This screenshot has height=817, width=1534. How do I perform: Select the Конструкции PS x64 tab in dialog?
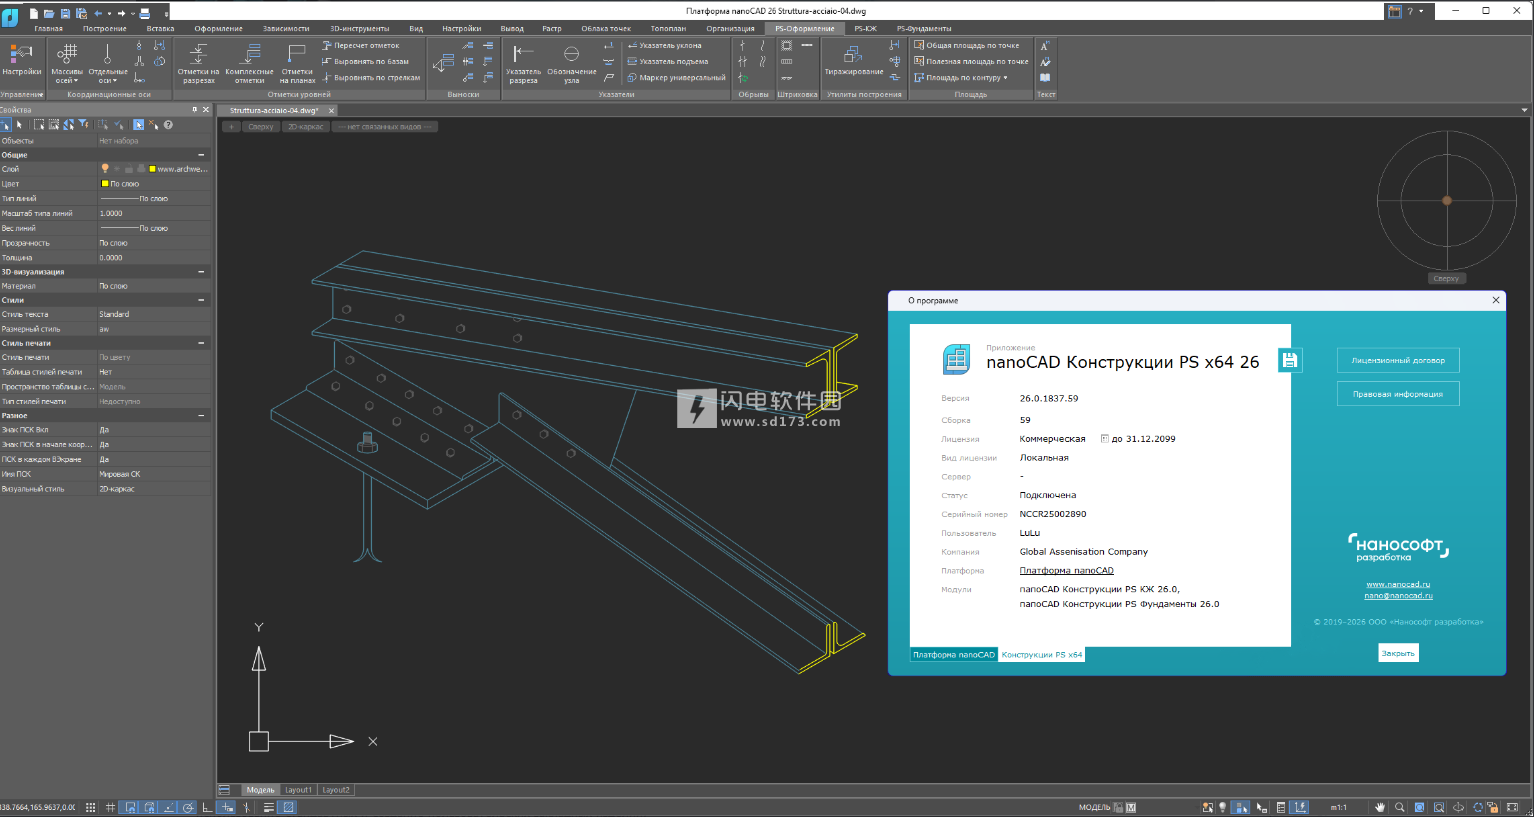coord(1042,655)
